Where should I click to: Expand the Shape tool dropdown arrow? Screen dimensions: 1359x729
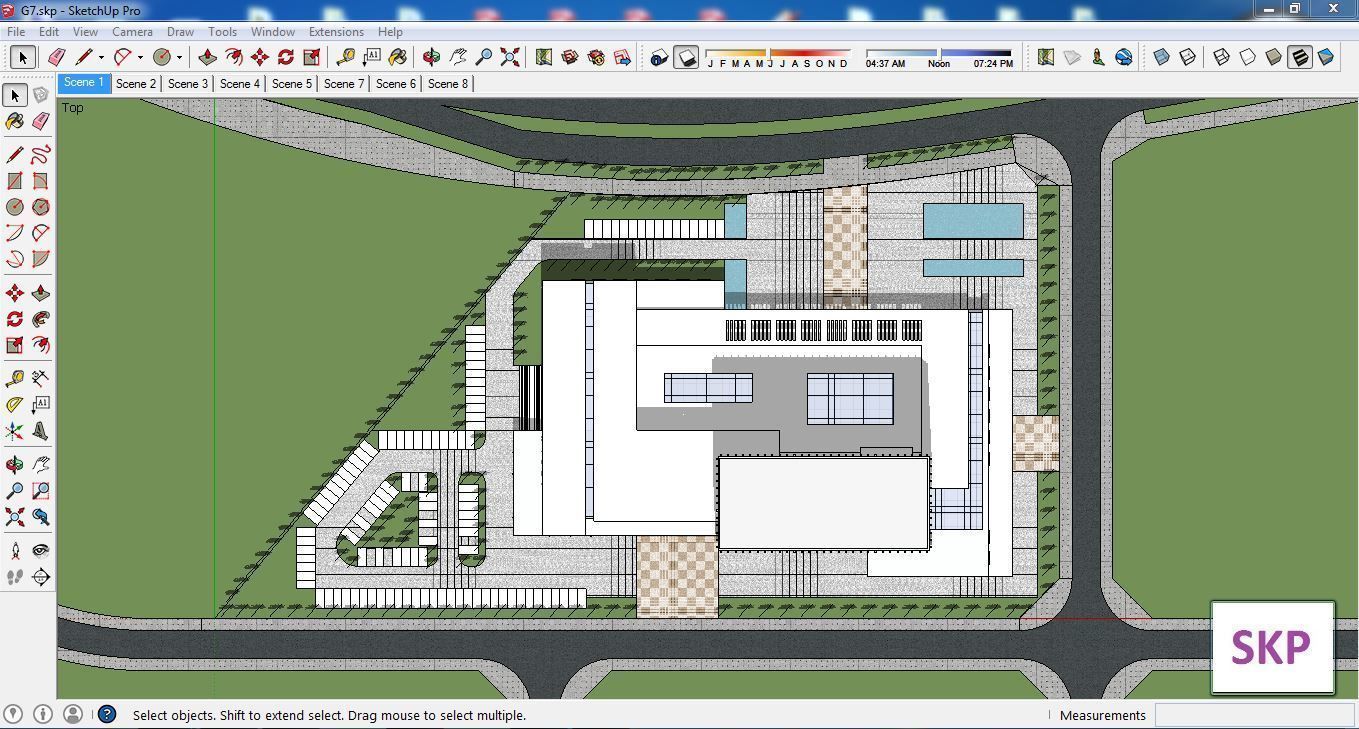tap(179, 58)
